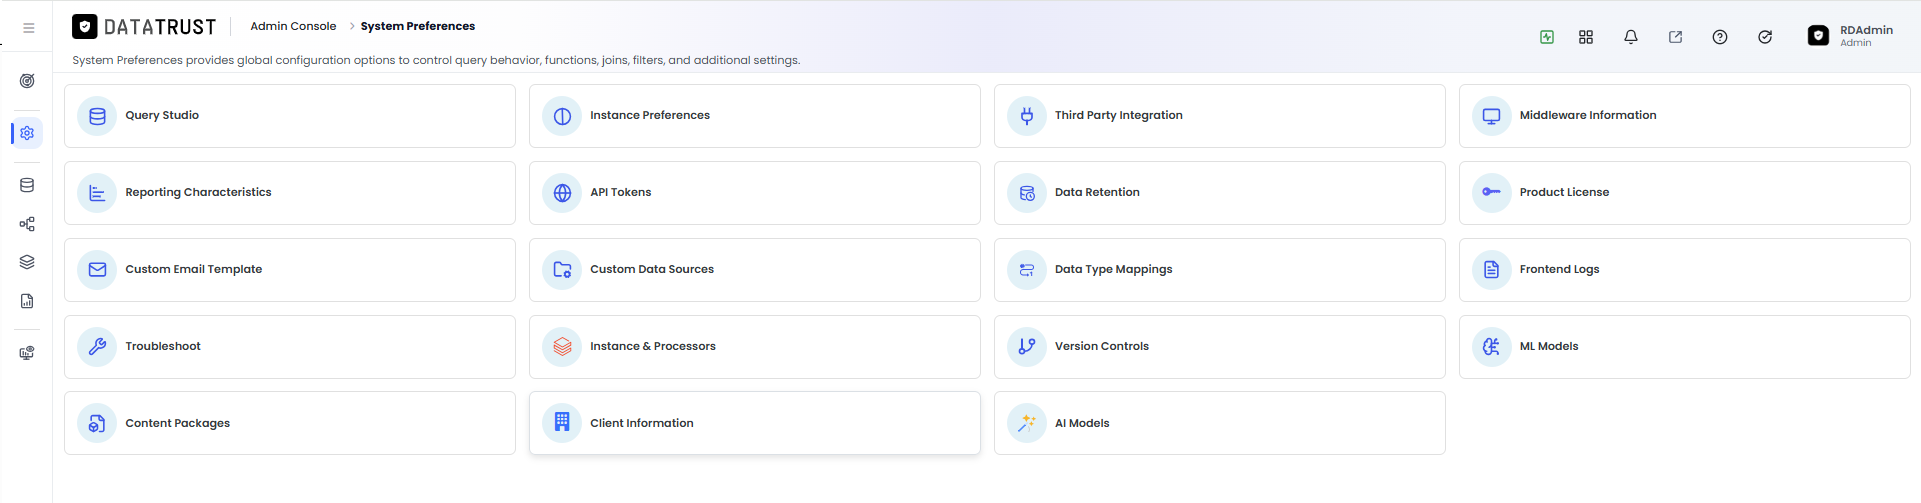
Task: Click the Custom Data Sources folder icon
Action: [x=562, y=270]
